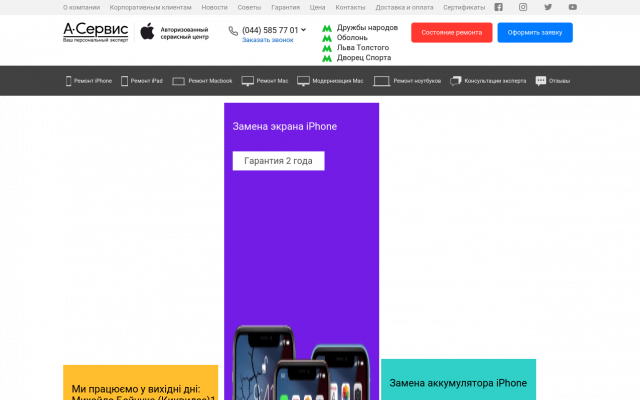Click Гарантия 2 года white button
Screen dimensions: 640x400
pyautogui.click(x=278, y=161)
